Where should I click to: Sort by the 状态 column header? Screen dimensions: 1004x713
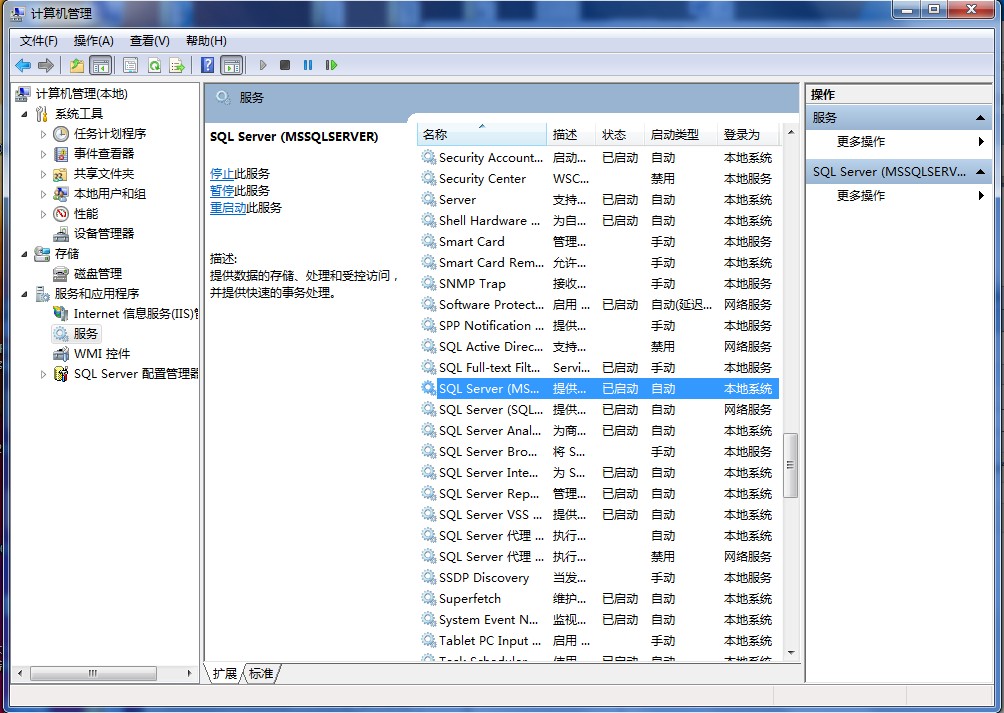pos(619,134)
